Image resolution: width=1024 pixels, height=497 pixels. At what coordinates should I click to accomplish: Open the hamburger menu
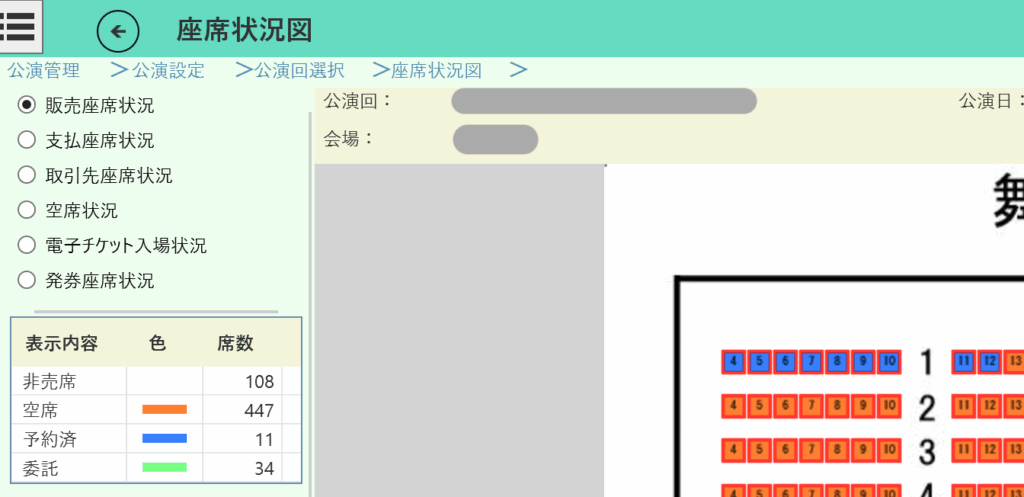pos(20,26)
